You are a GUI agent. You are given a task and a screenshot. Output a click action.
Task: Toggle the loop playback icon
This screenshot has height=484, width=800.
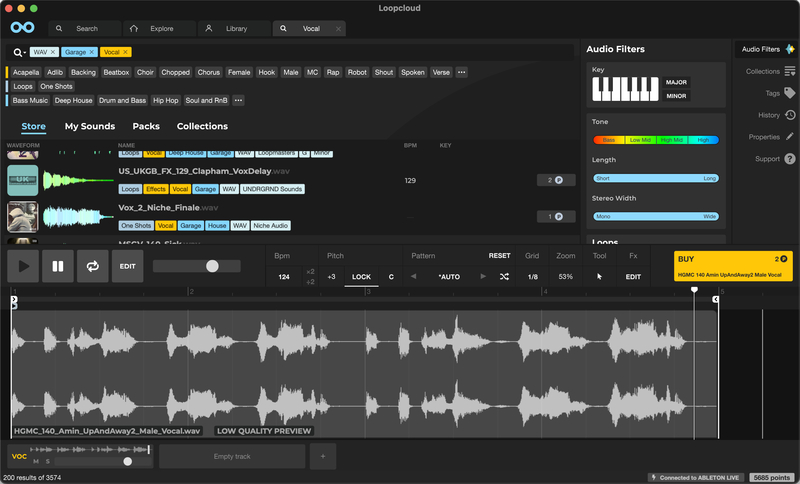click(92, 267)
